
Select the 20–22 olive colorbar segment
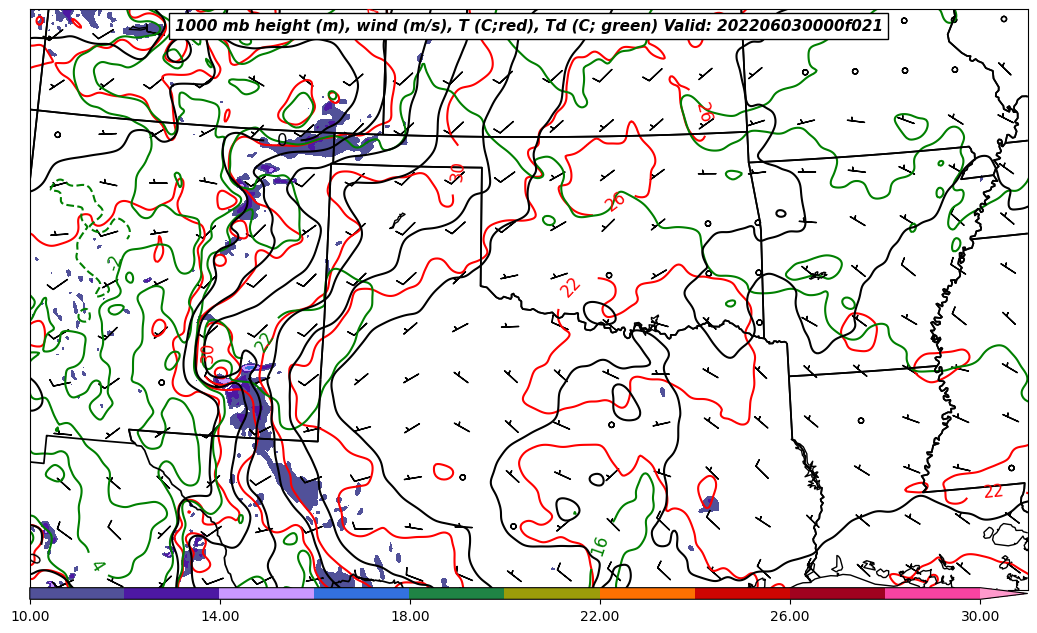tap(552, 593)
